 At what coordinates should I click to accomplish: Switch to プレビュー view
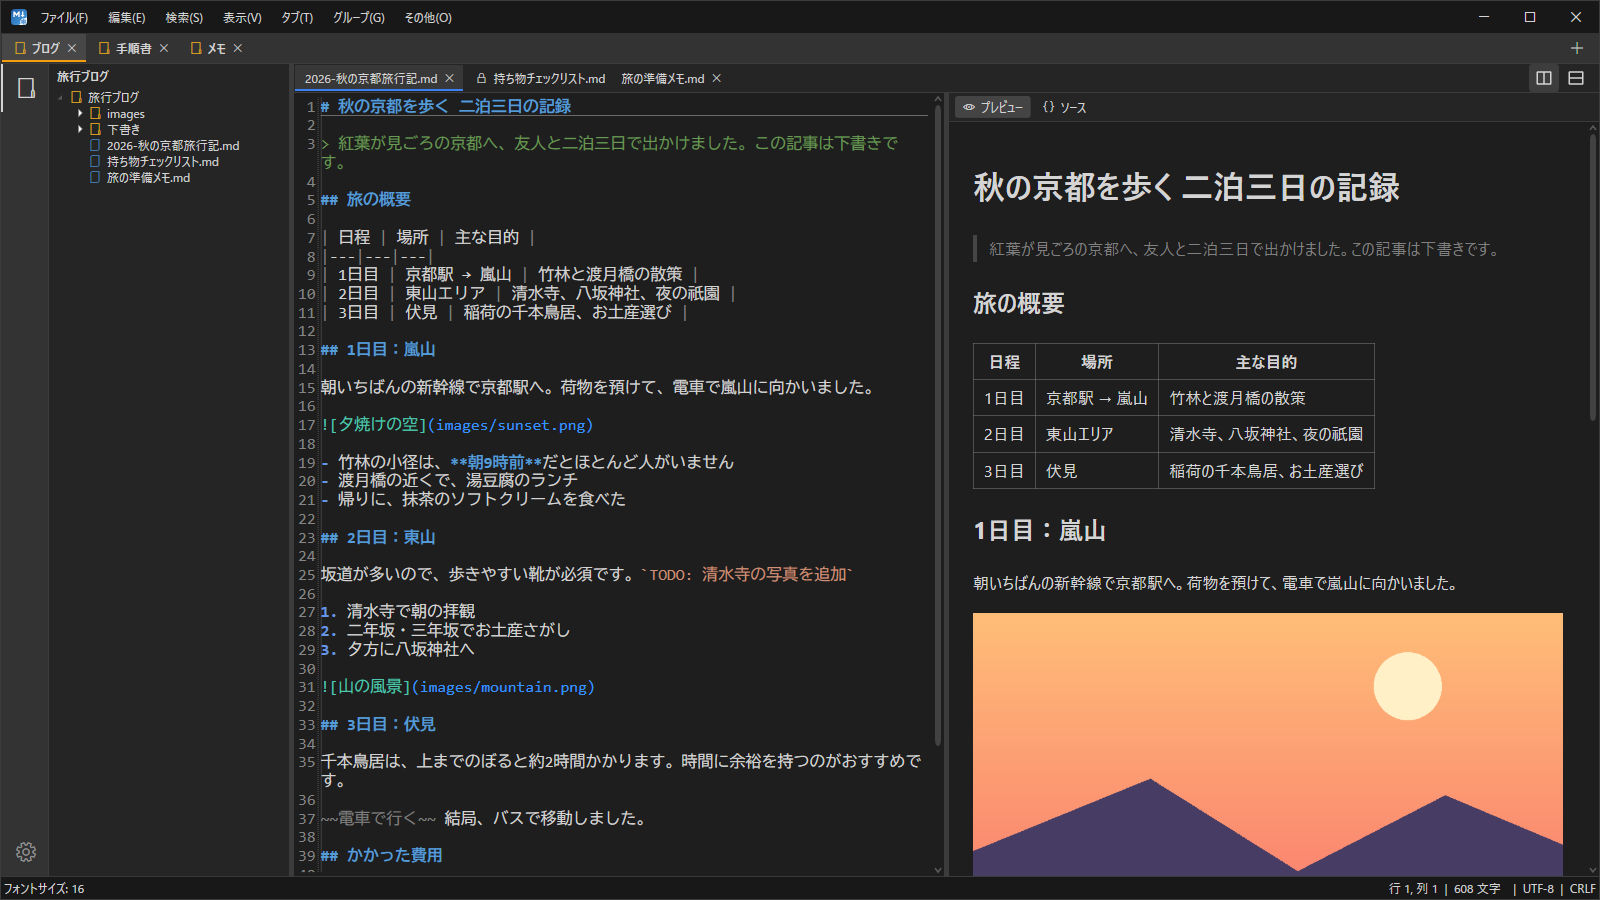pos(993,107)
